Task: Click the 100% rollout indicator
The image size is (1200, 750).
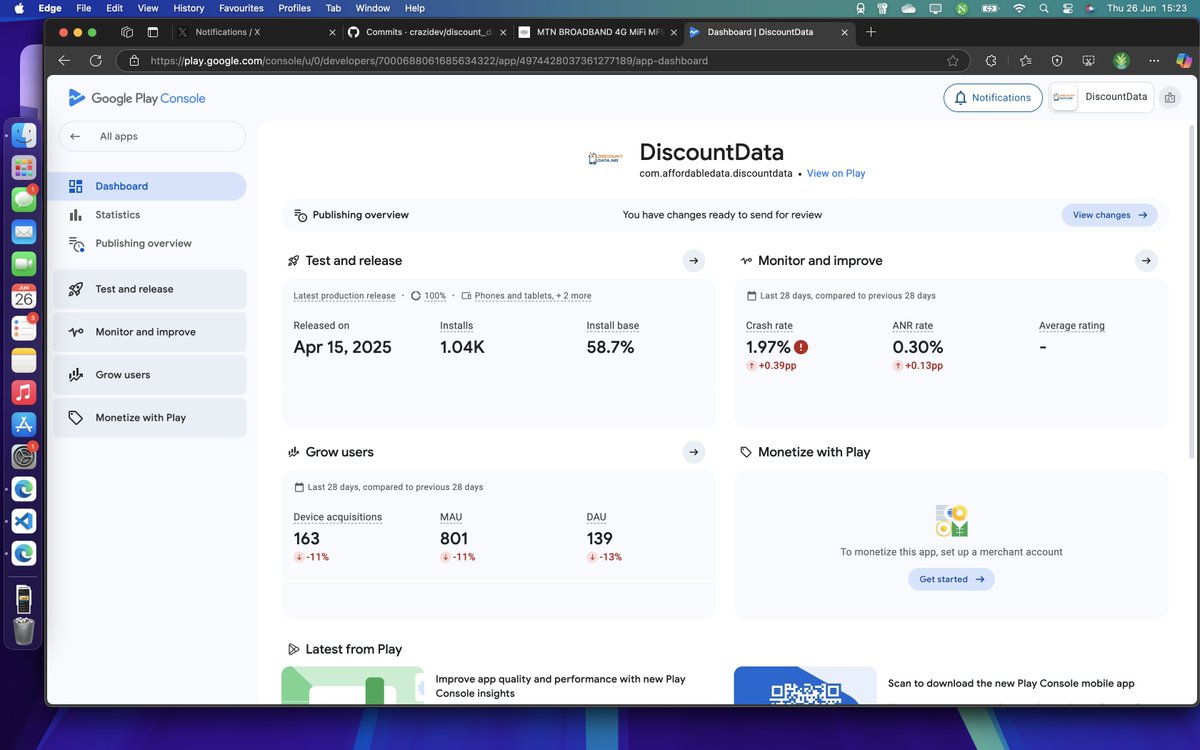Action: point(429,296)
